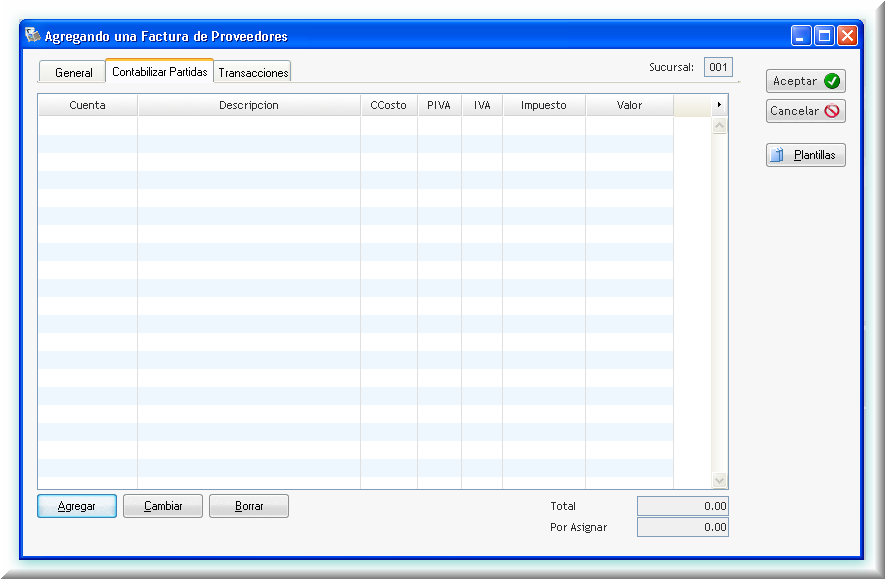Click the CCosto column header
The height and width of the screenshot is (579, 885).
click(x=389, y=105)
